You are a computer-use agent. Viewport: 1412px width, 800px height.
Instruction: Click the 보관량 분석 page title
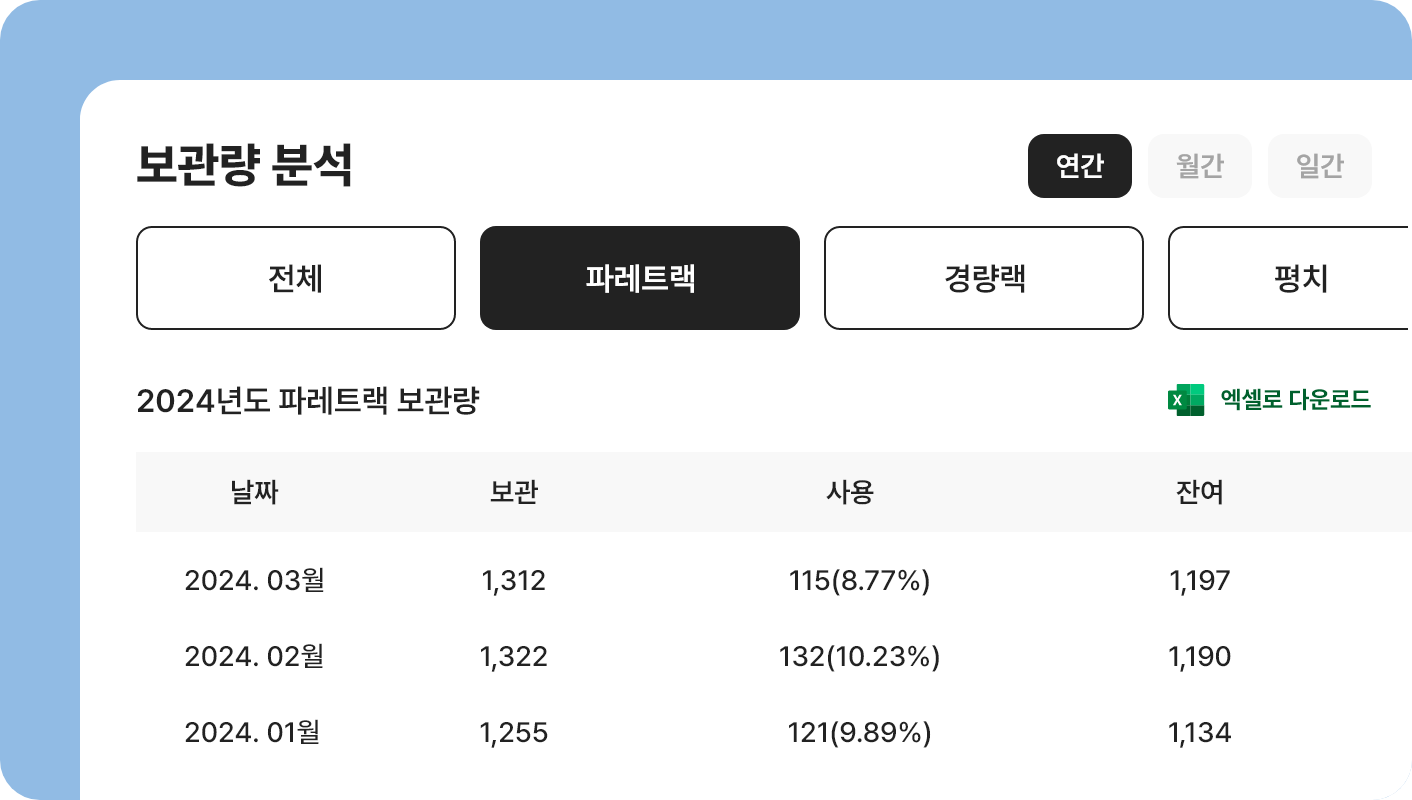(244, 166)
